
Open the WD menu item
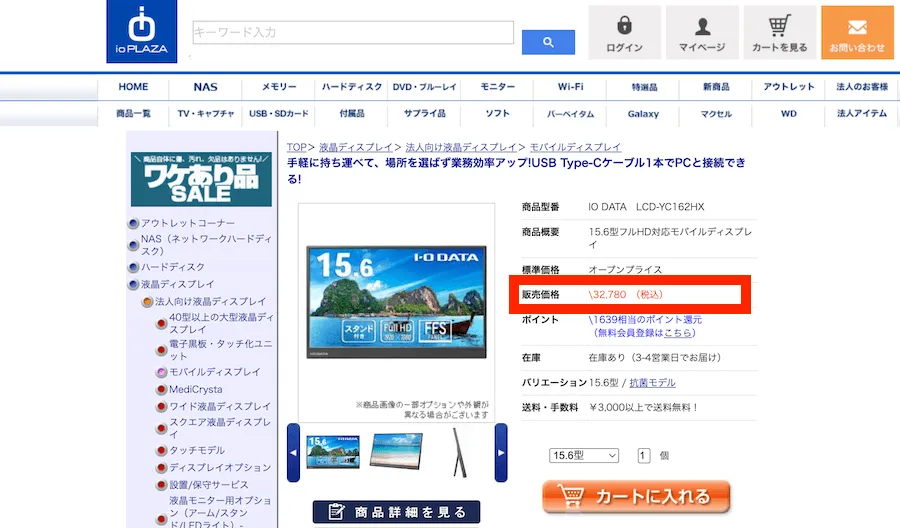pyautogui.click(x=789, y=114)
